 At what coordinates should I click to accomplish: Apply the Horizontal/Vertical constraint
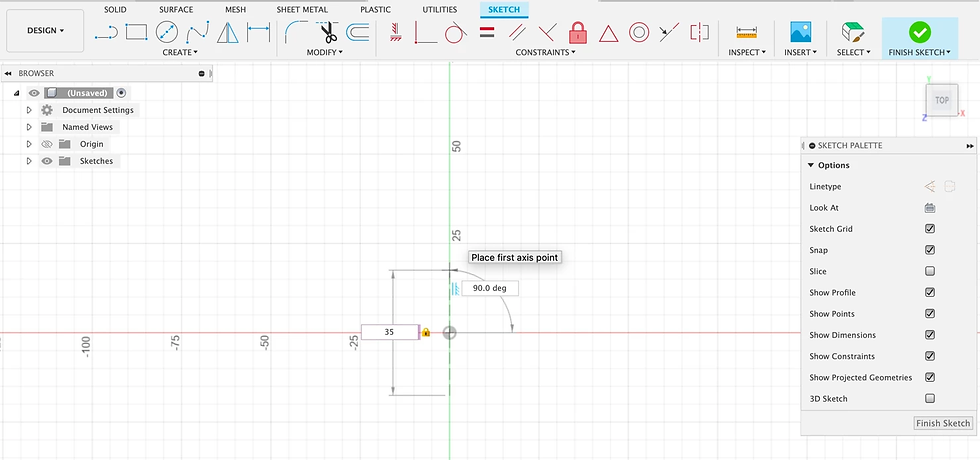[394, 32]
